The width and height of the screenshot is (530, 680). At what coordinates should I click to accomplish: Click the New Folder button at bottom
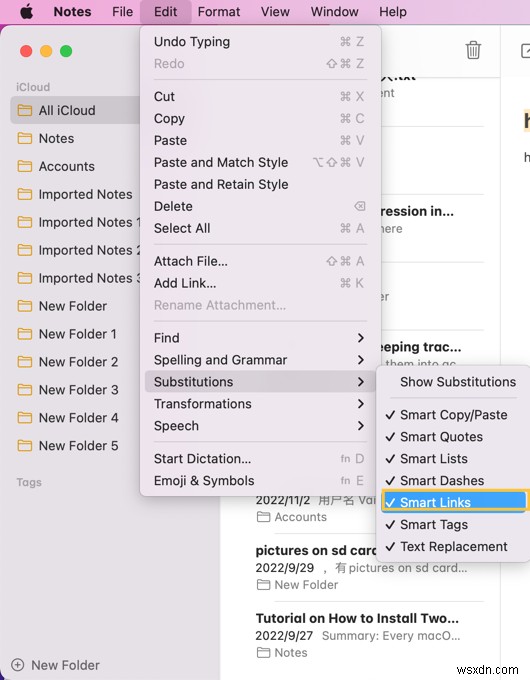(56, 665)
